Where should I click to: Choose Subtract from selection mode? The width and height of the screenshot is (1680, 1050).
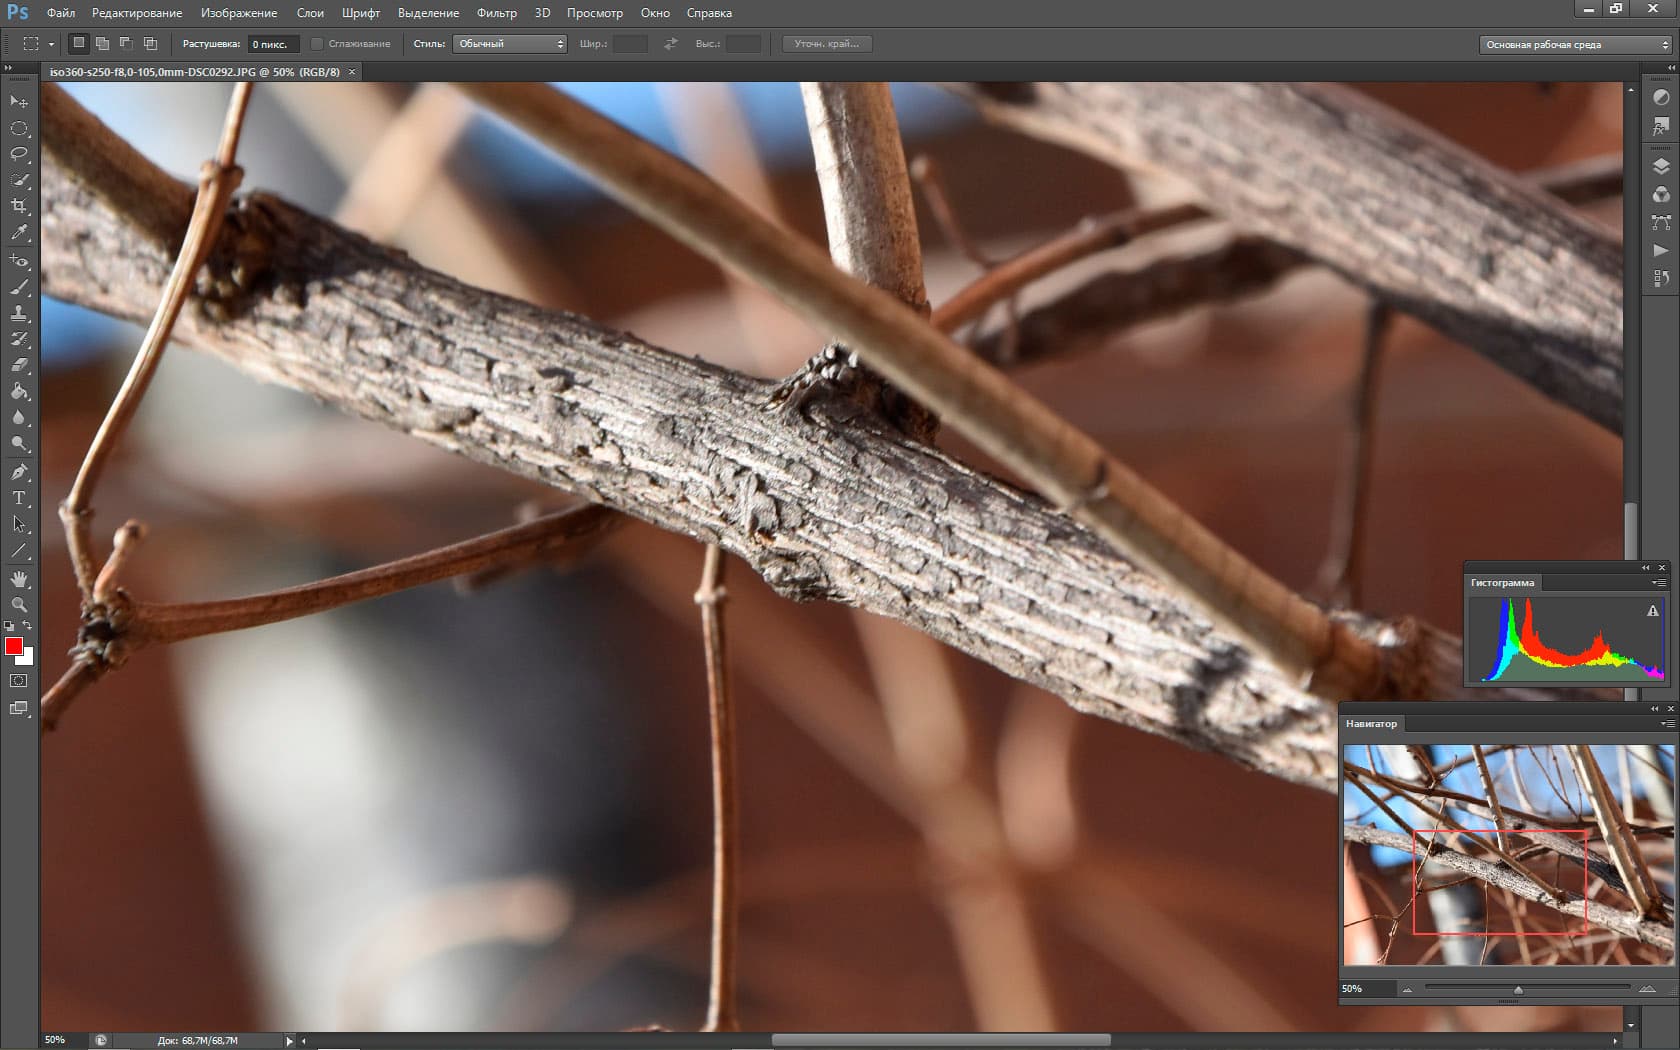pos(126,43)
